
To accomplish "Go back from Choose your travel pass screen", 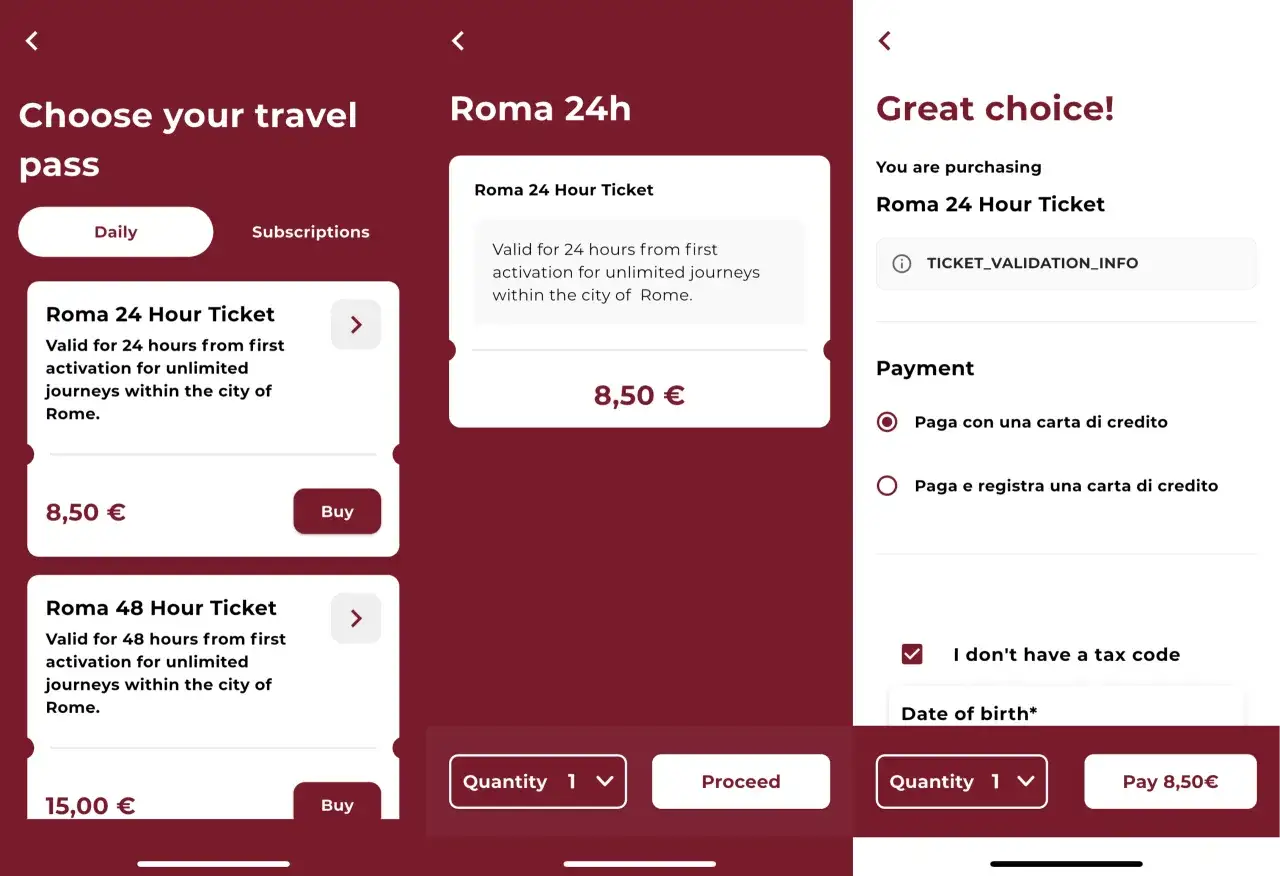I will [x=32, y=41].
